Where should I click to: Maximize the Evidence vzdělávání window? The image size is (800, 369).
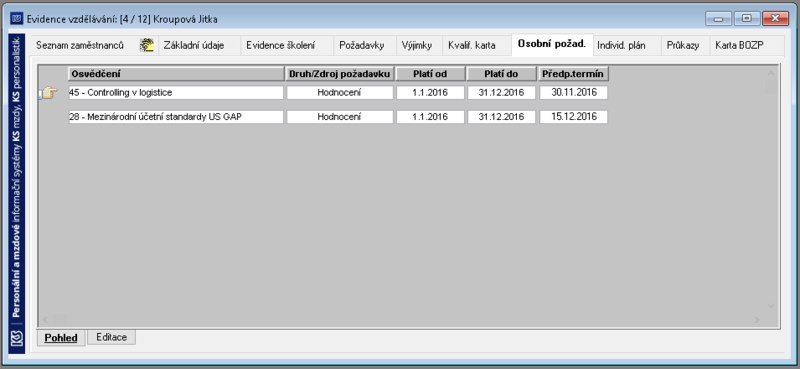pyautogui.click(x=747, y=18)
